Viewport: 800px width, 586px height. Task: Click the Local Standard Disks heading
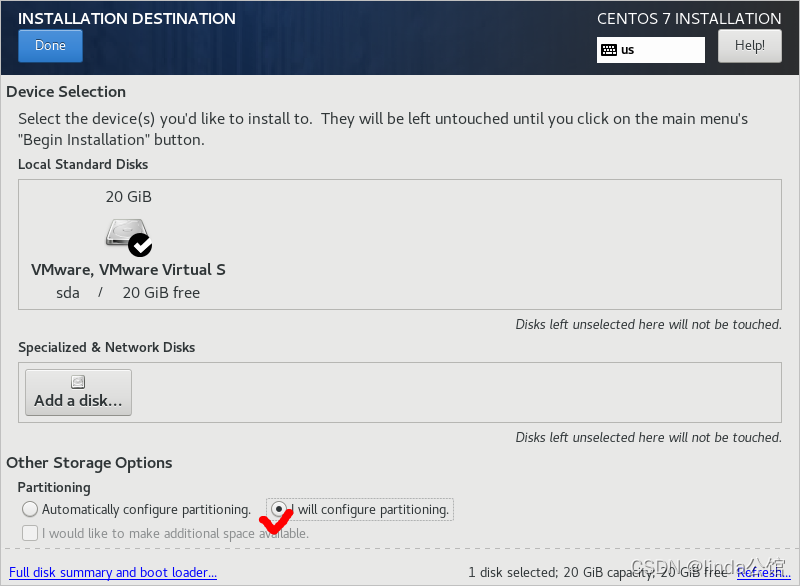click(x=83, y=164)
